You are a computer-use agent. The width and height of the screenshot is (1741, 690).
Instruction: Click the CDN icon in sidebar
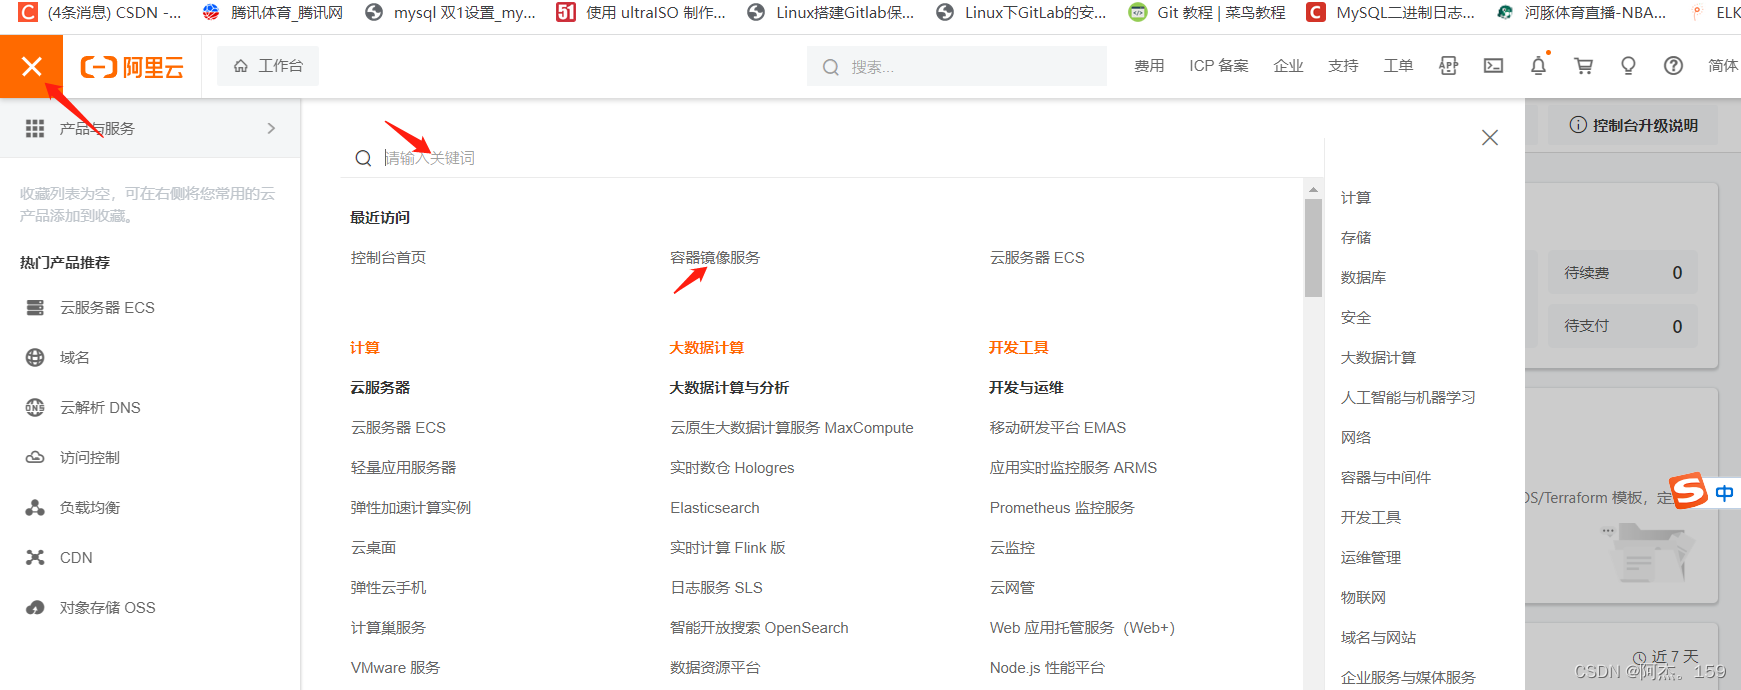[x=35, y=557]
